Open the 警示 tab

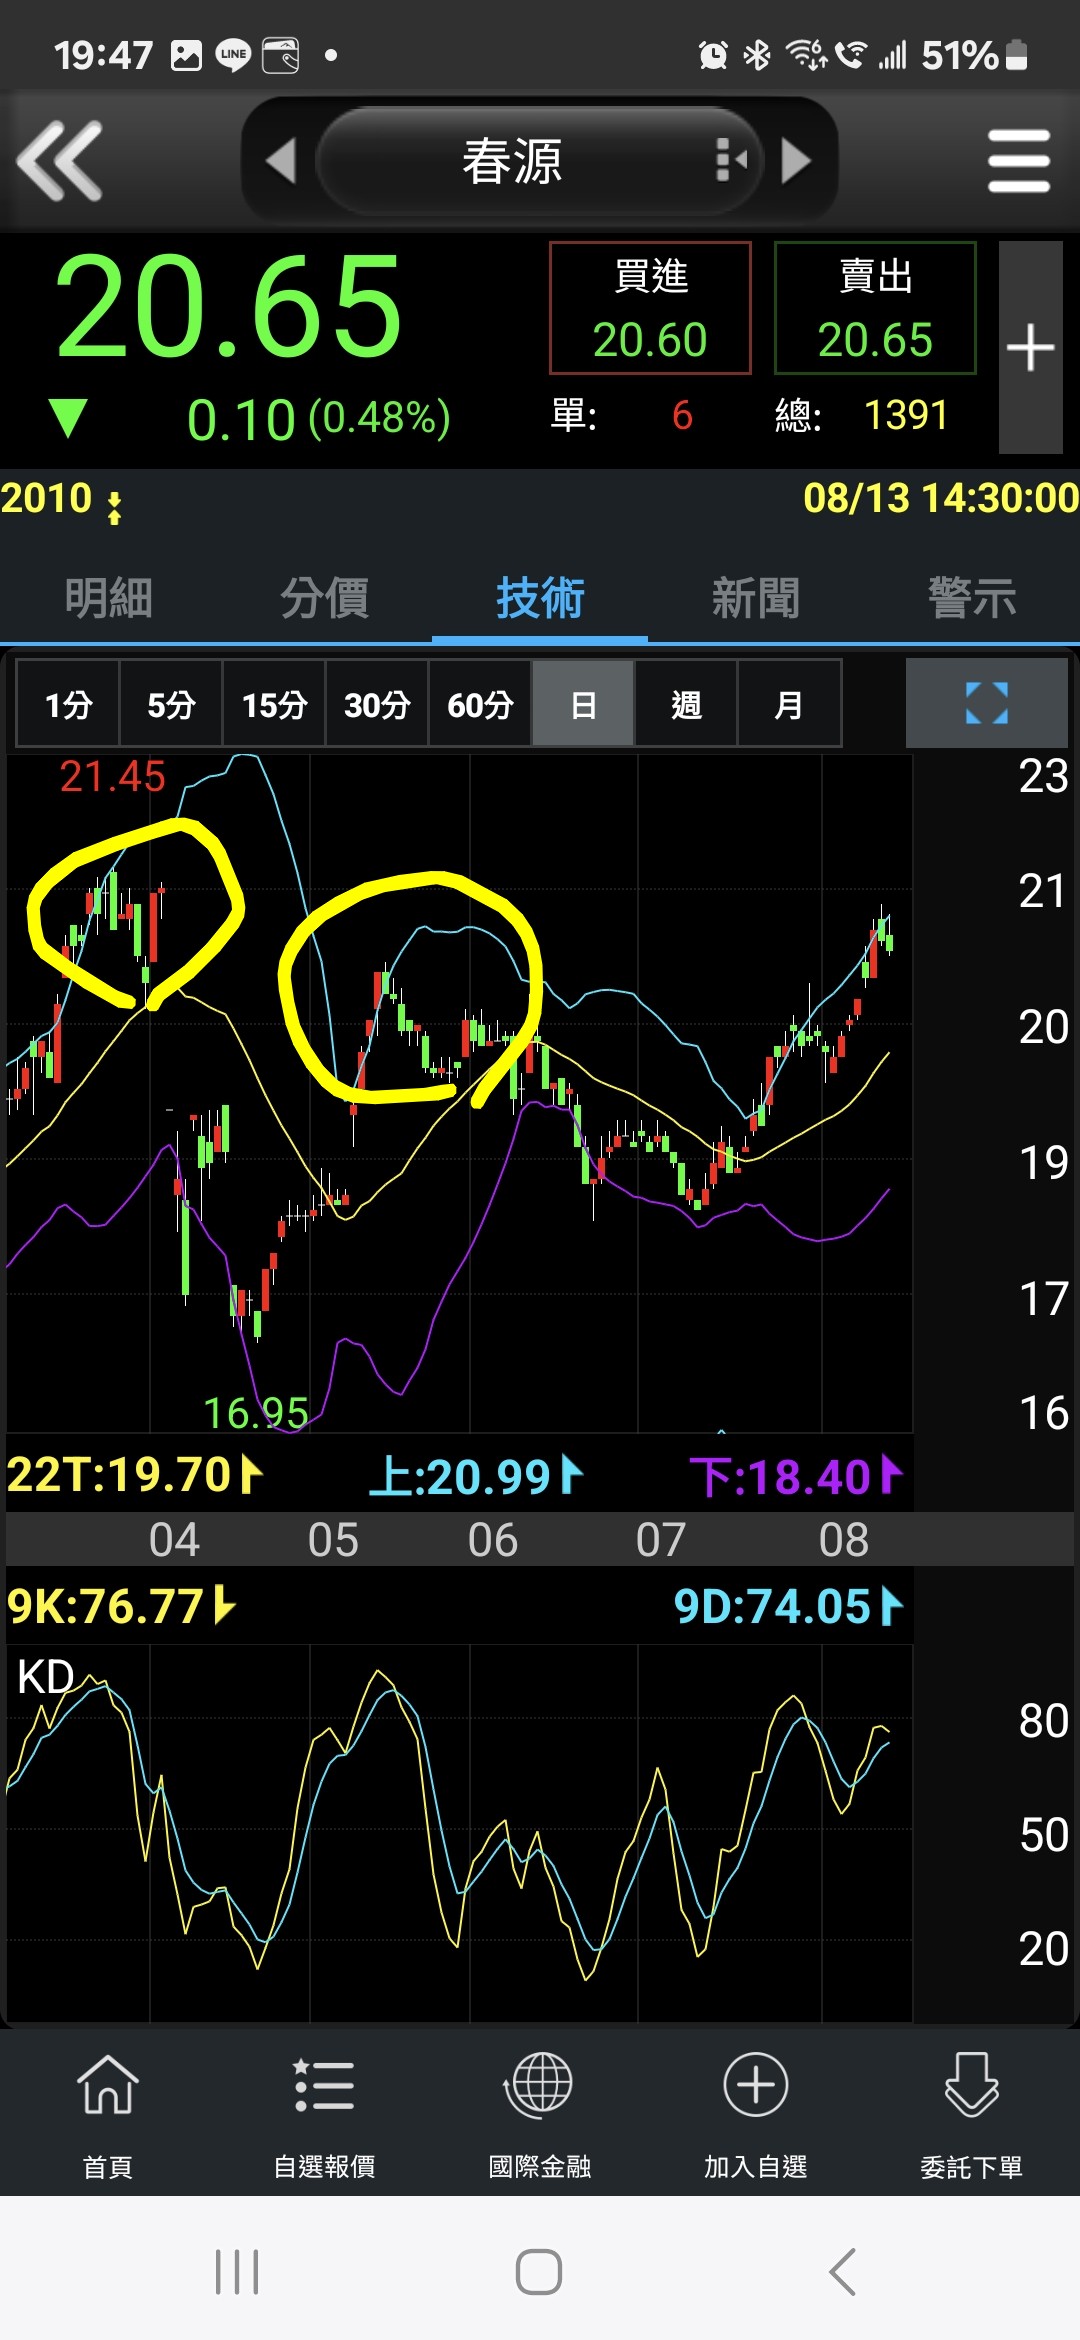pos(972,598)
